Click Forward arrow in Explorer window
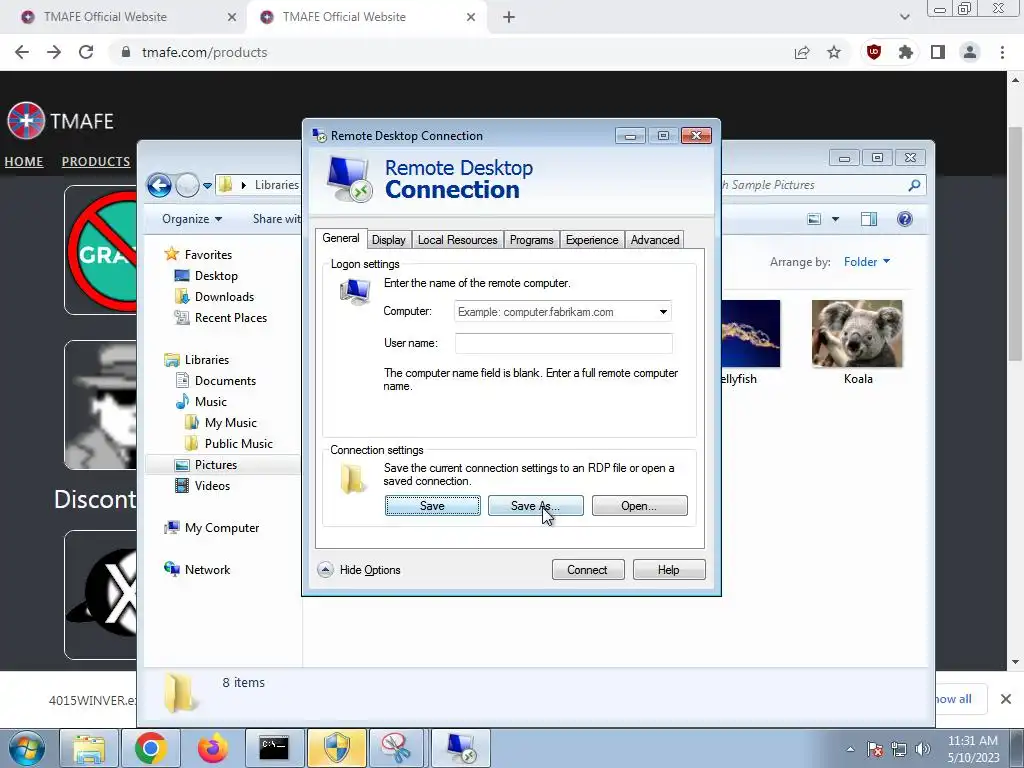This screenshot has width=1024, height=768. tap(187, 185)
